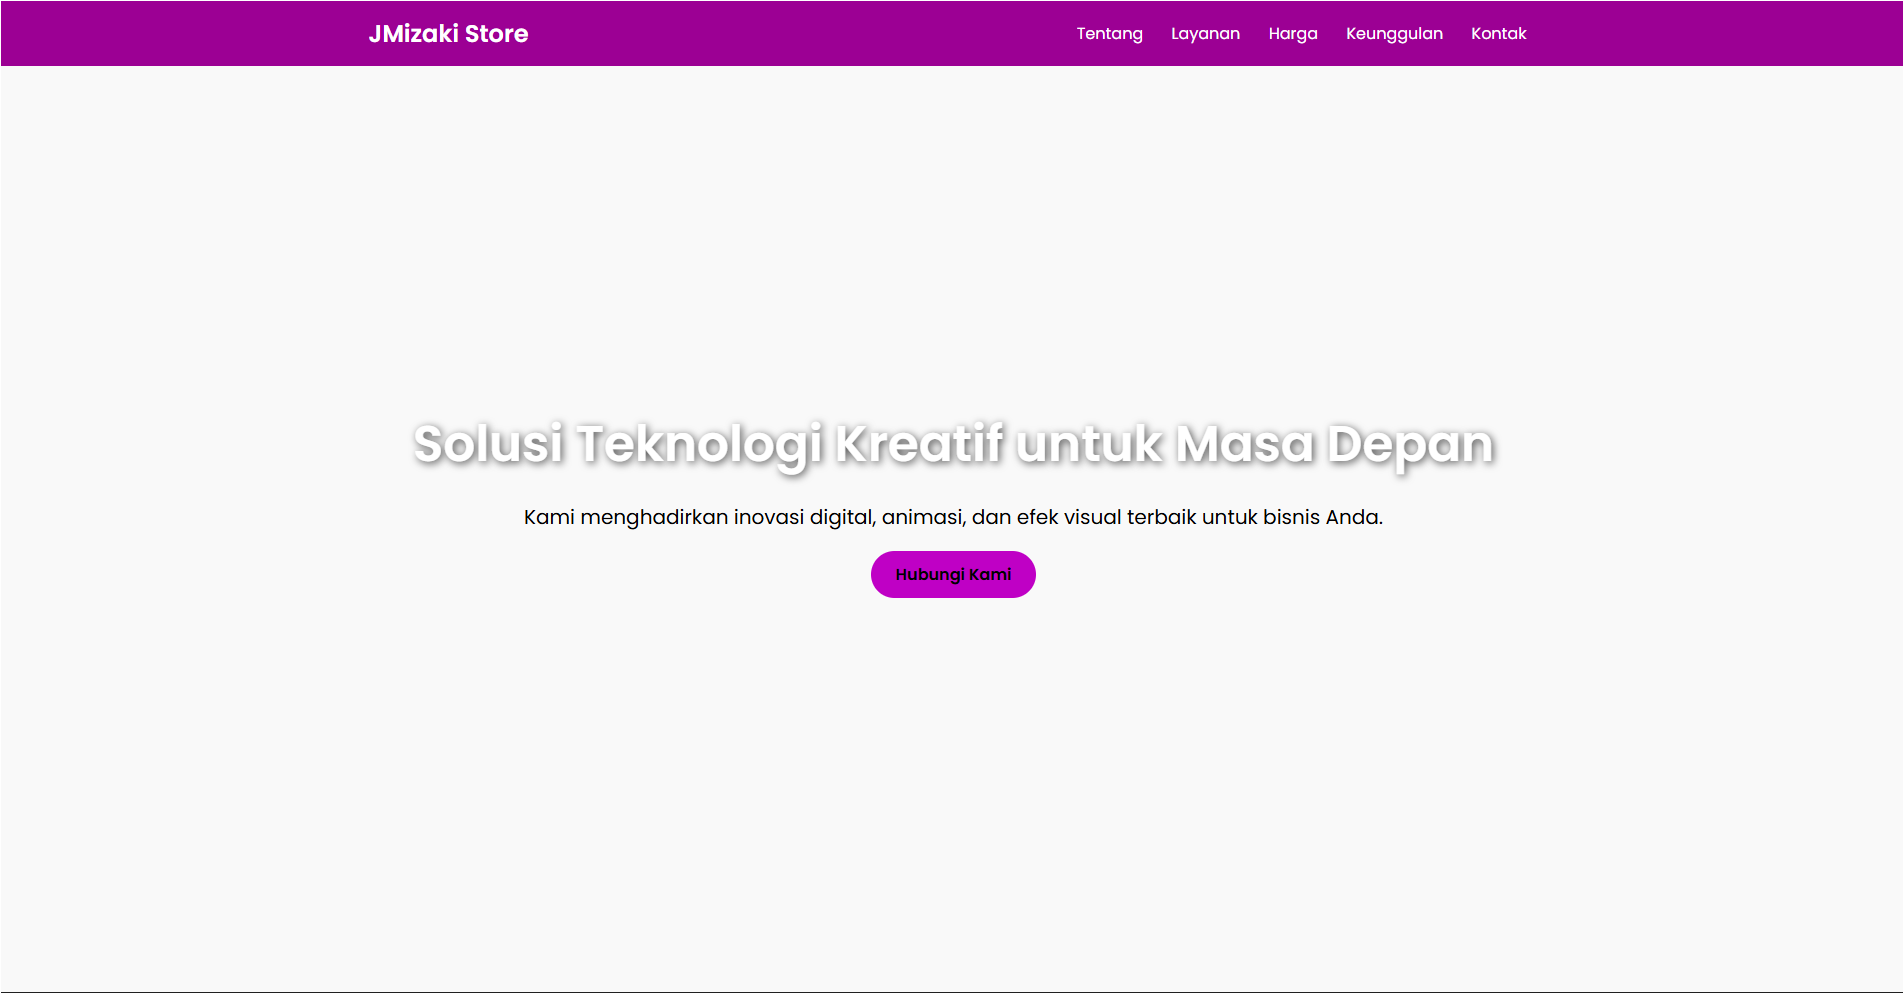Click the word "animasi" in the subtitle
The height and width of the screenshot is (994, 1904).
pos(921,517)
